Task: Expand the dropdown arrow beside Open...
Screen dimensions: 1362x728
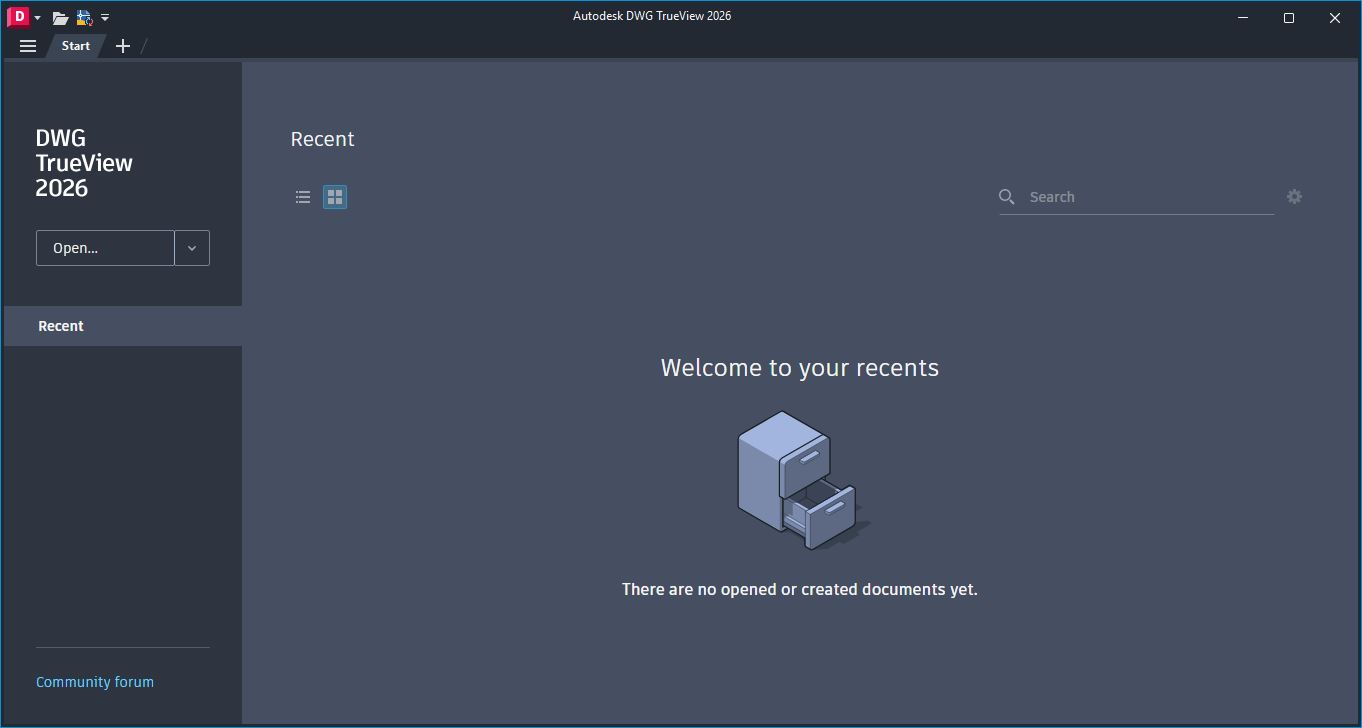Action: [x=192, y=248]
